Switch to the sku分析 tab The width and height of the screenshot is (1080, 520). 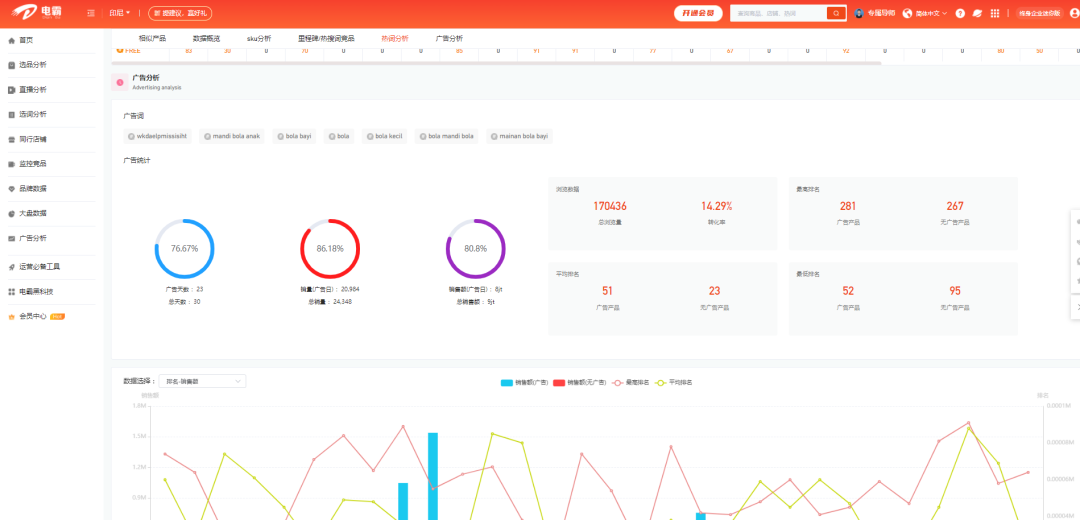[x=259, y=39]
